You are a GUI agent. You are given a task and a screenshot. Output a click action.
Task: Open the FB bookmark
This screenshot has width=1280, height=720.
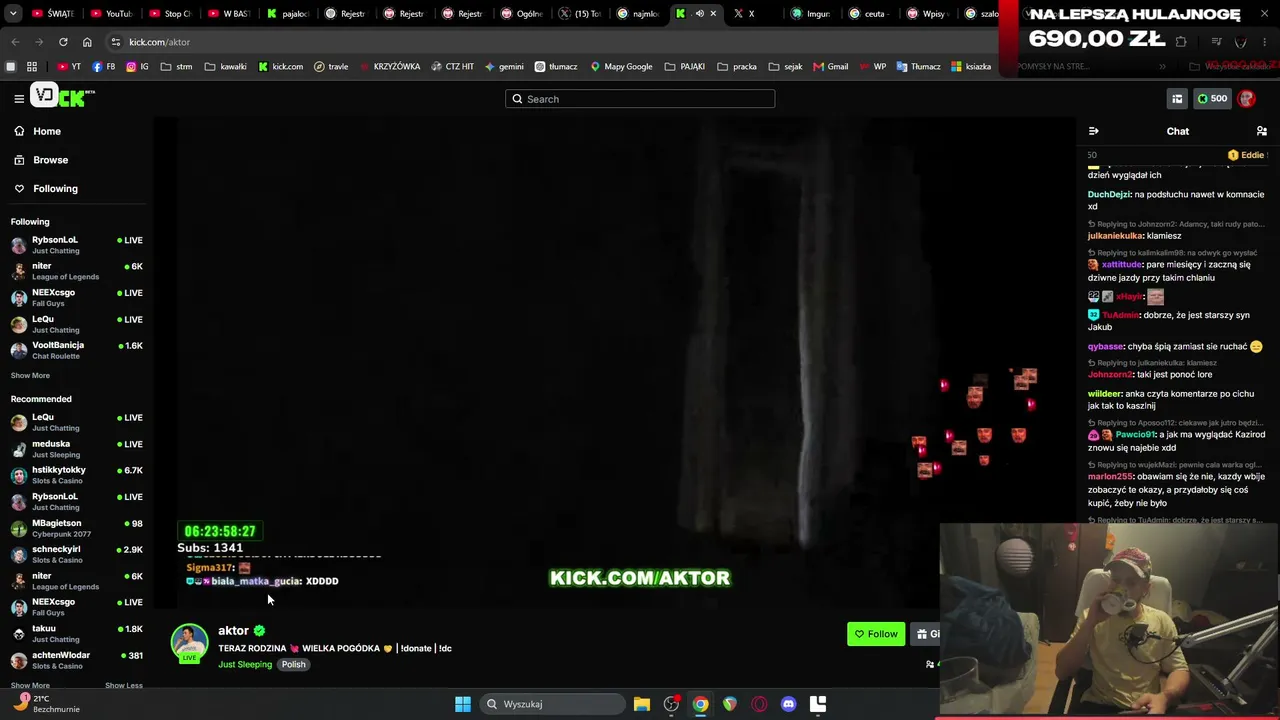[x=103, y=66]
